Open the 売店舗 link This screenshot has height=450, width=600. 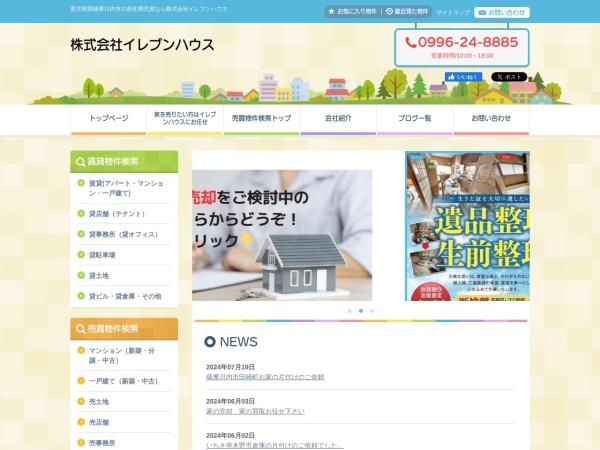[x=99, y=422]
